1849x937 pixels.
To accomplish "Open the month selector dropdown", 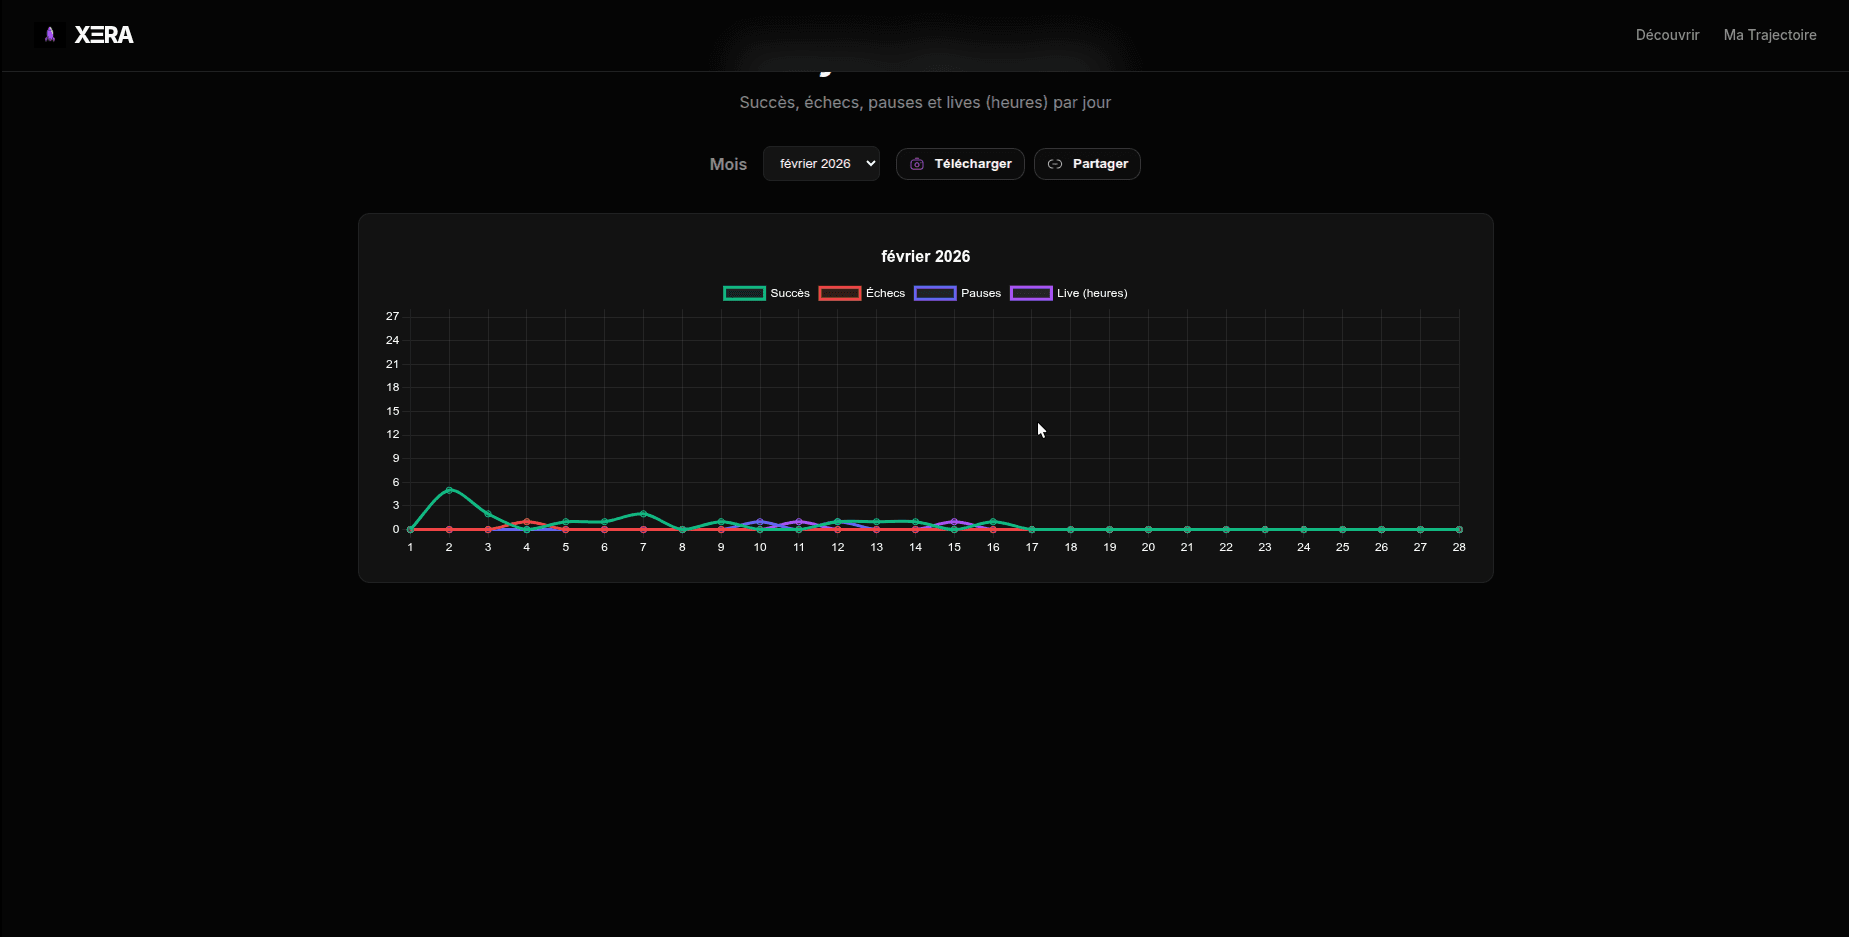I will pyautogui.click(x=821, y=163).
